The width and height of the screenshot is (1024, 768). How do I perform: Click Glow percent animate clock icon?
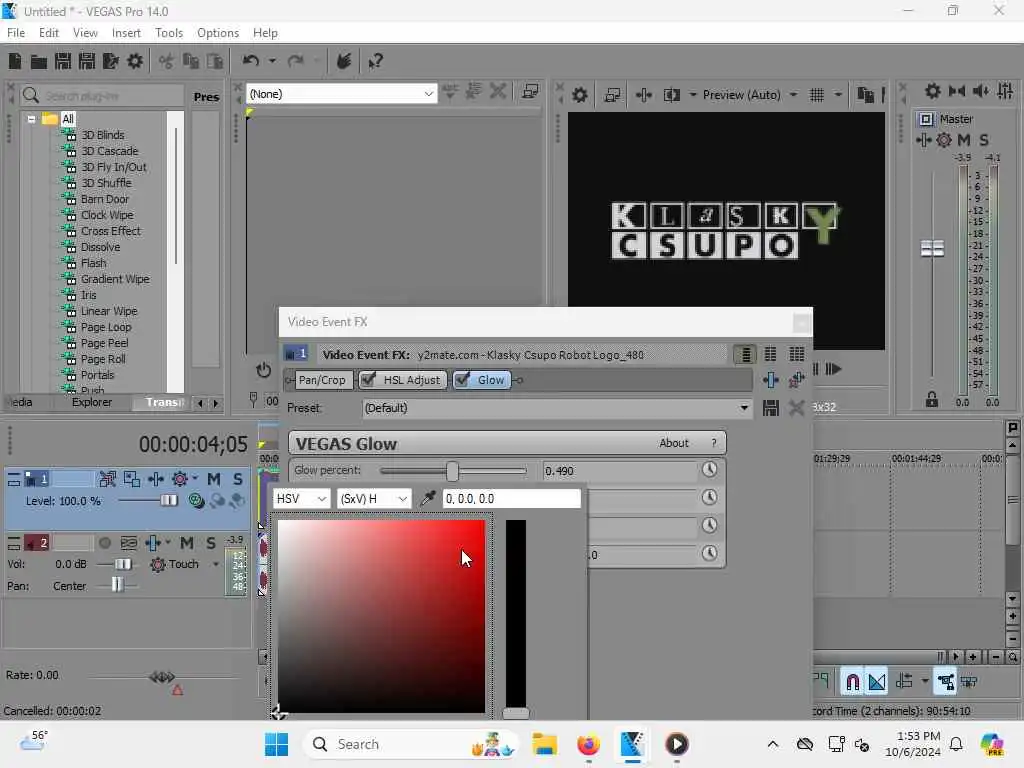click(709, 470)
